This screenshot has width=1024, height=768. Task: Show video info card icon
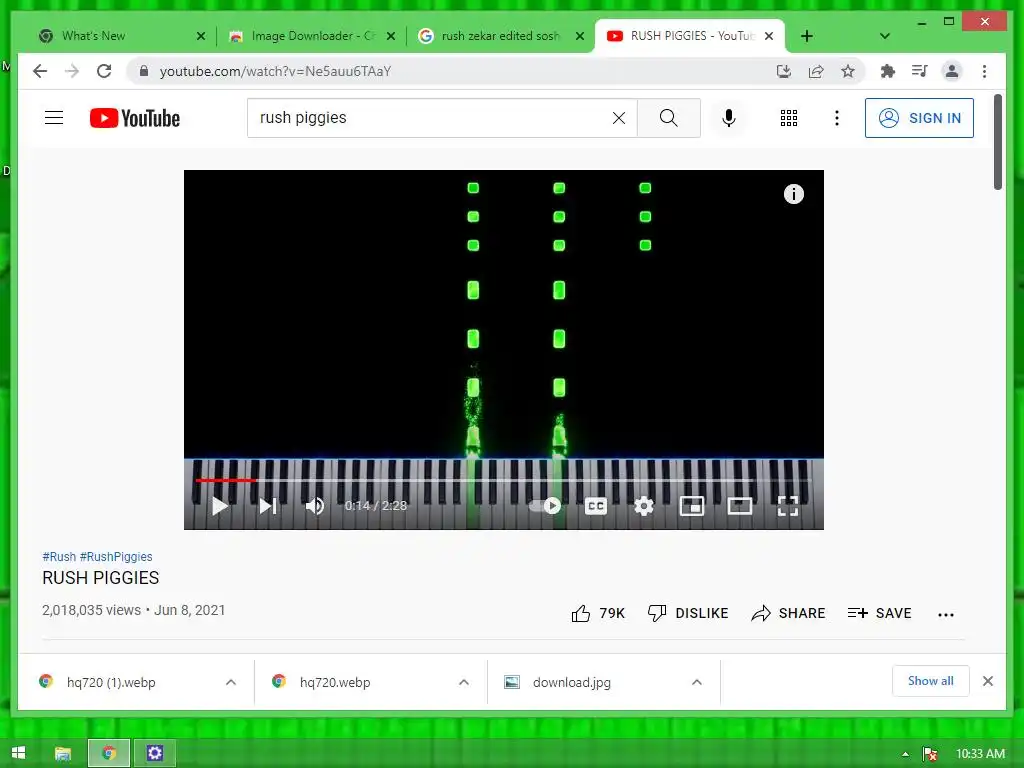pos(793,194)
